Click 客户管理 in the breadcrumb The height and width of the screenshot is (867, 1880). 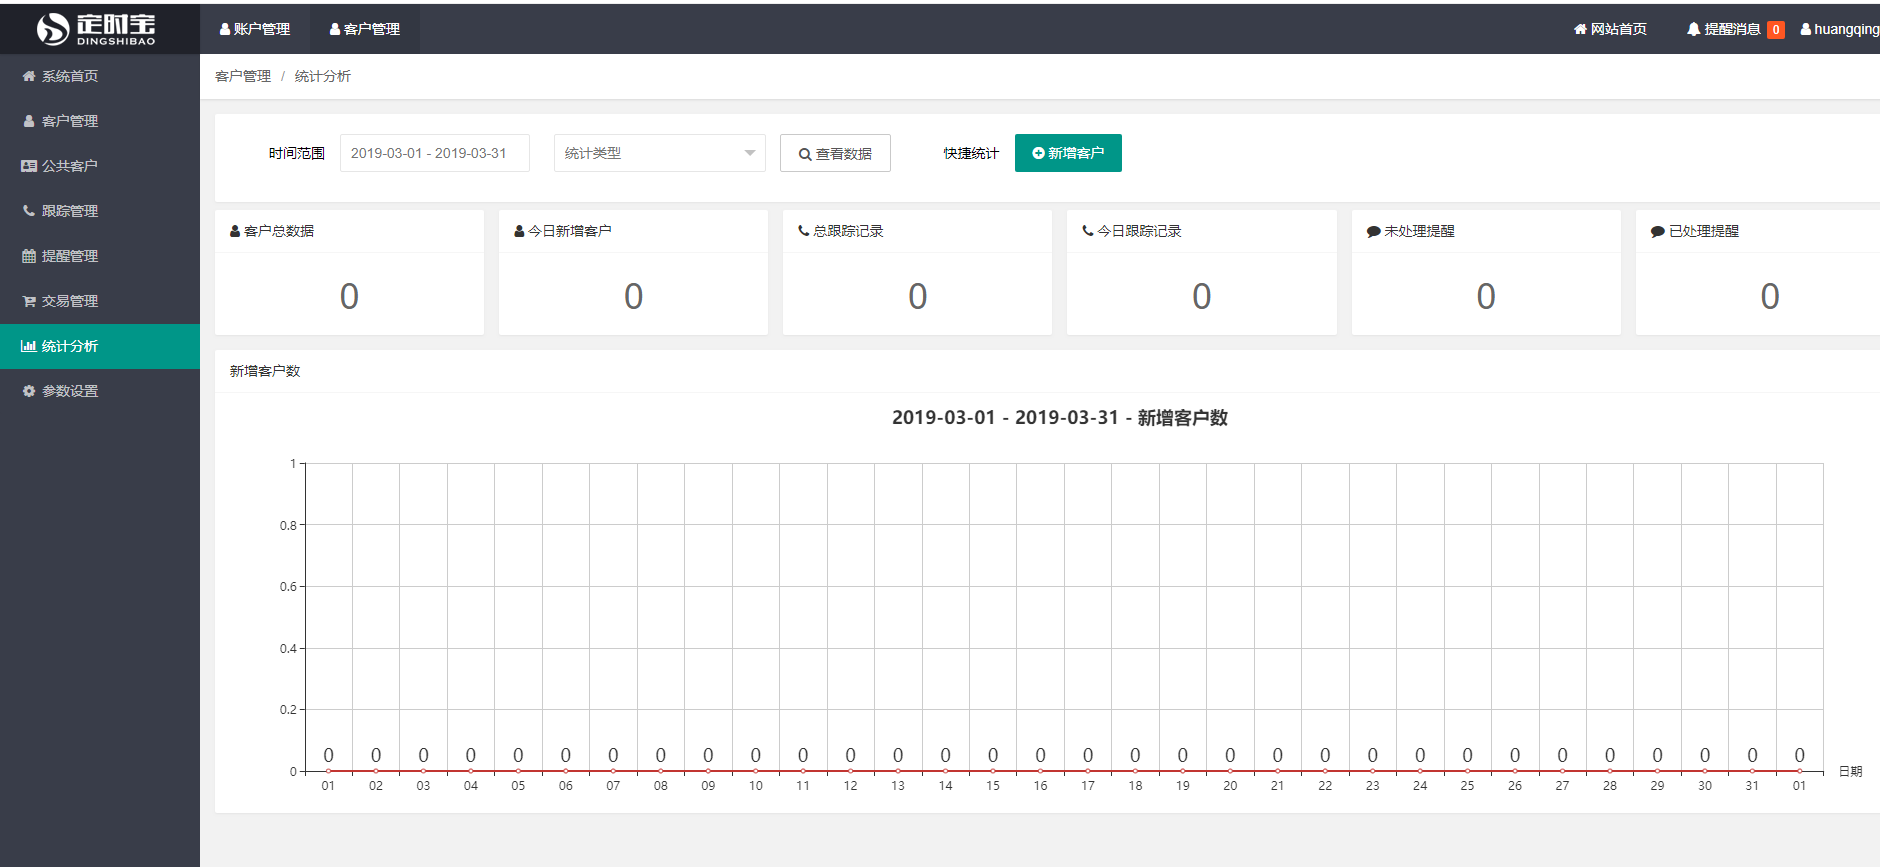243,76
